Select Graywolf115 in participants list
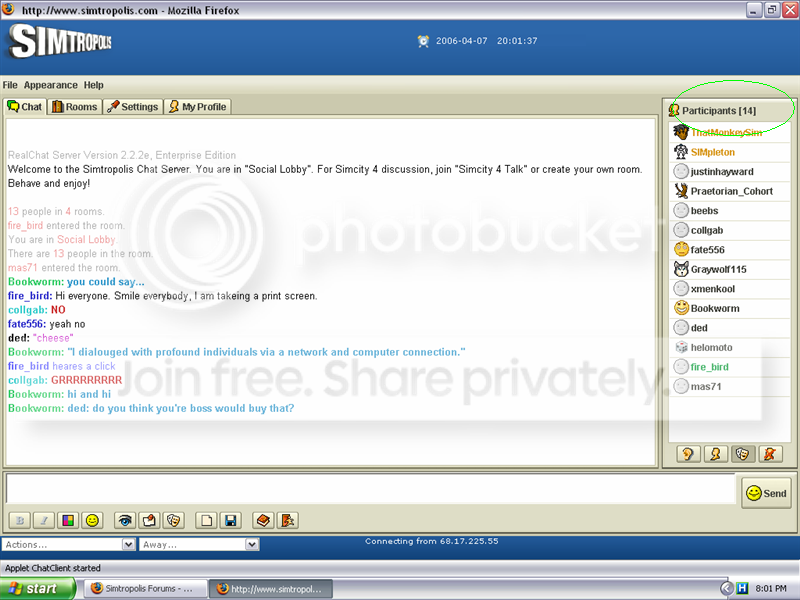The width and height of the screenshot is (800, 600). (730, 269)
